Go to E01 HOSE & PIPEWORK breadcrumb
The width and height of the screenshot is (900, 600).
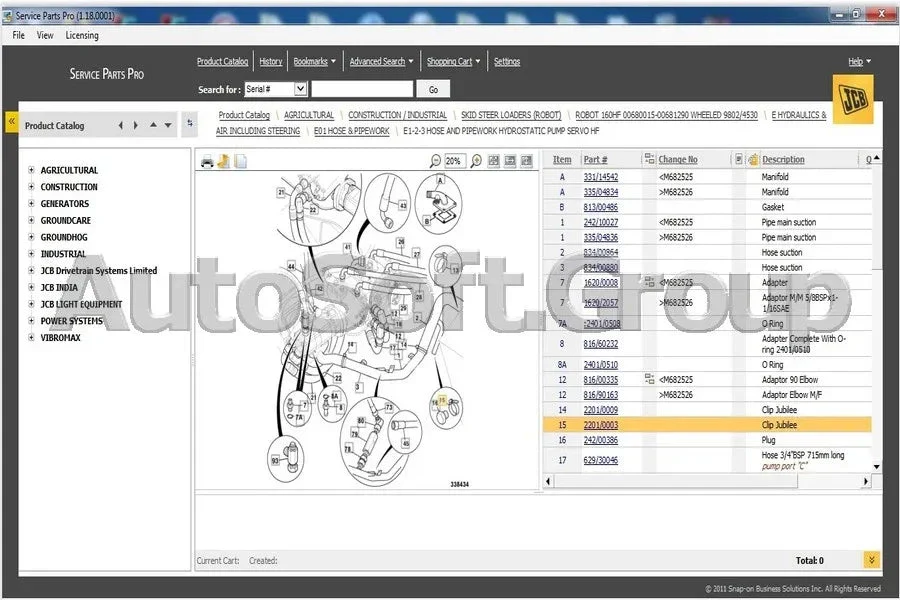point(351,131)
